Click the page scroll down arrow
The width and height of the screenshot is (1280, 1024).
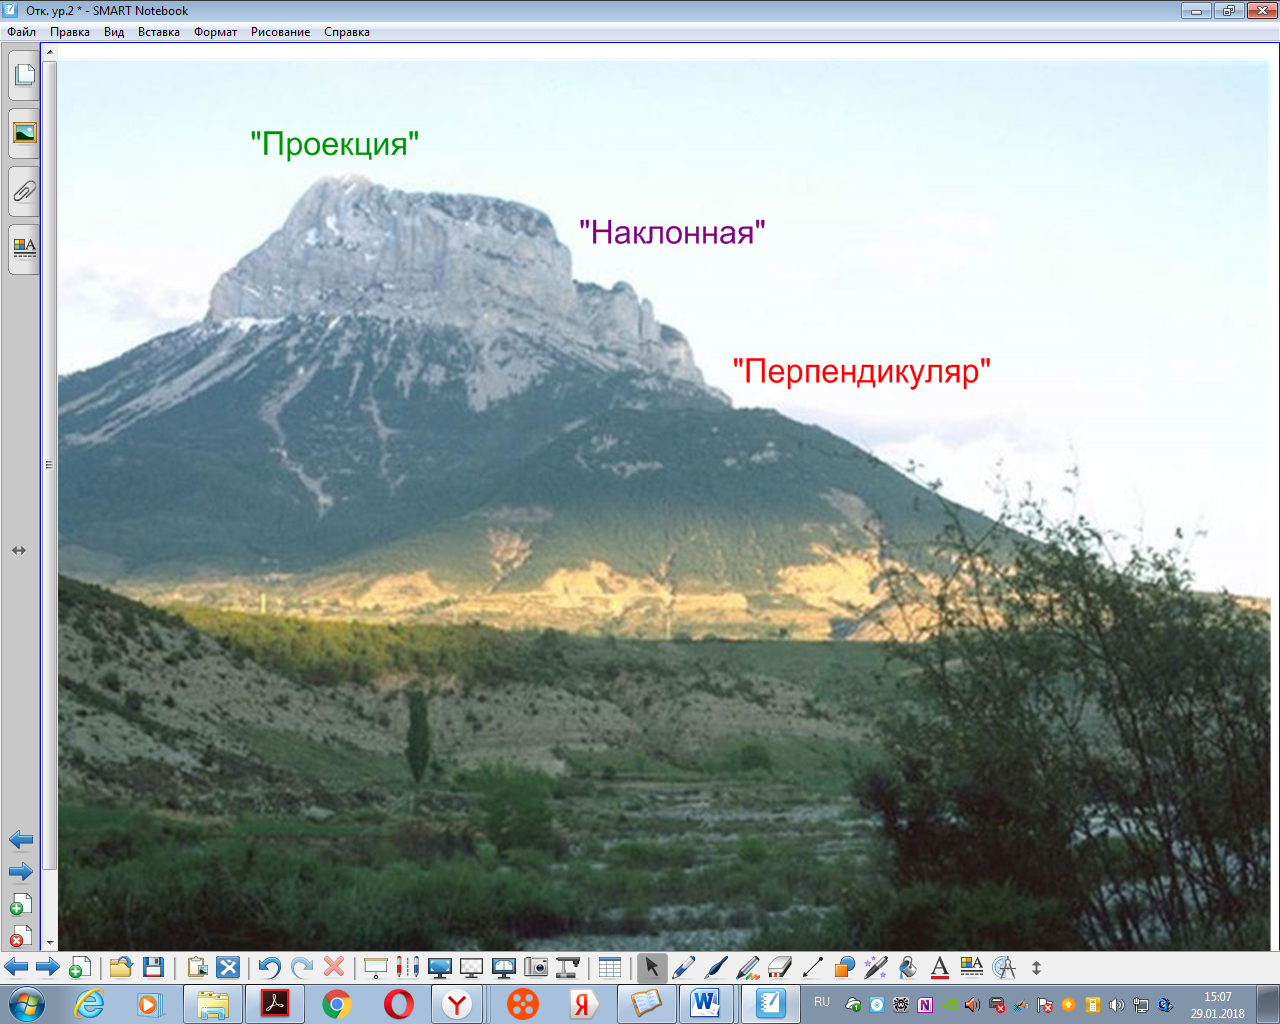tap(50, 942)
